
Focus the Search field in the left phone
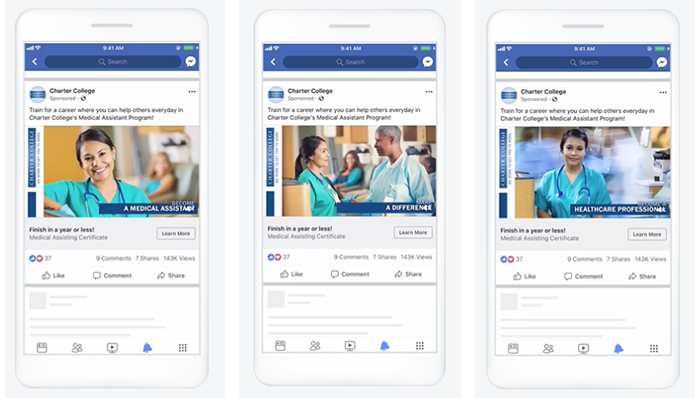point(113,62)
